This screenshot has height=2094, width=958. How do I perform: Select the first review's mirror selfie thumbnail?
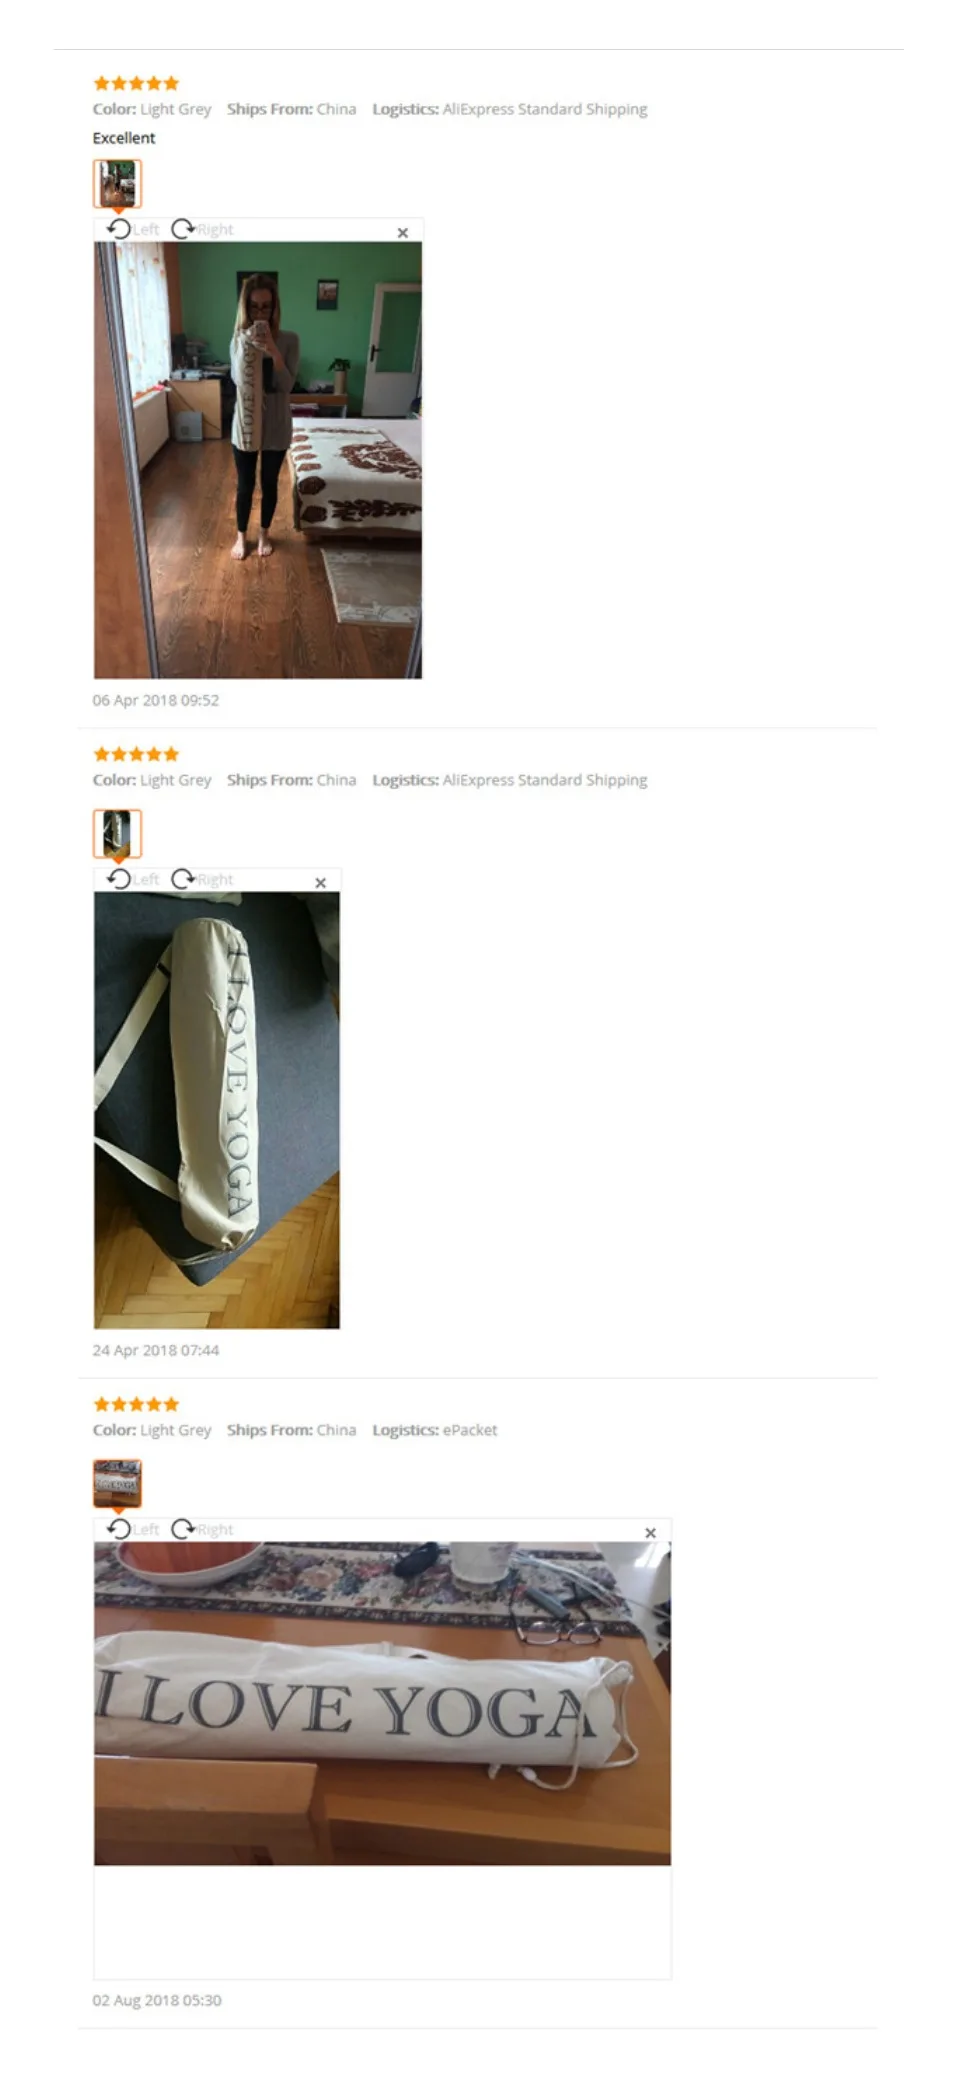click(x=117, y=184)
